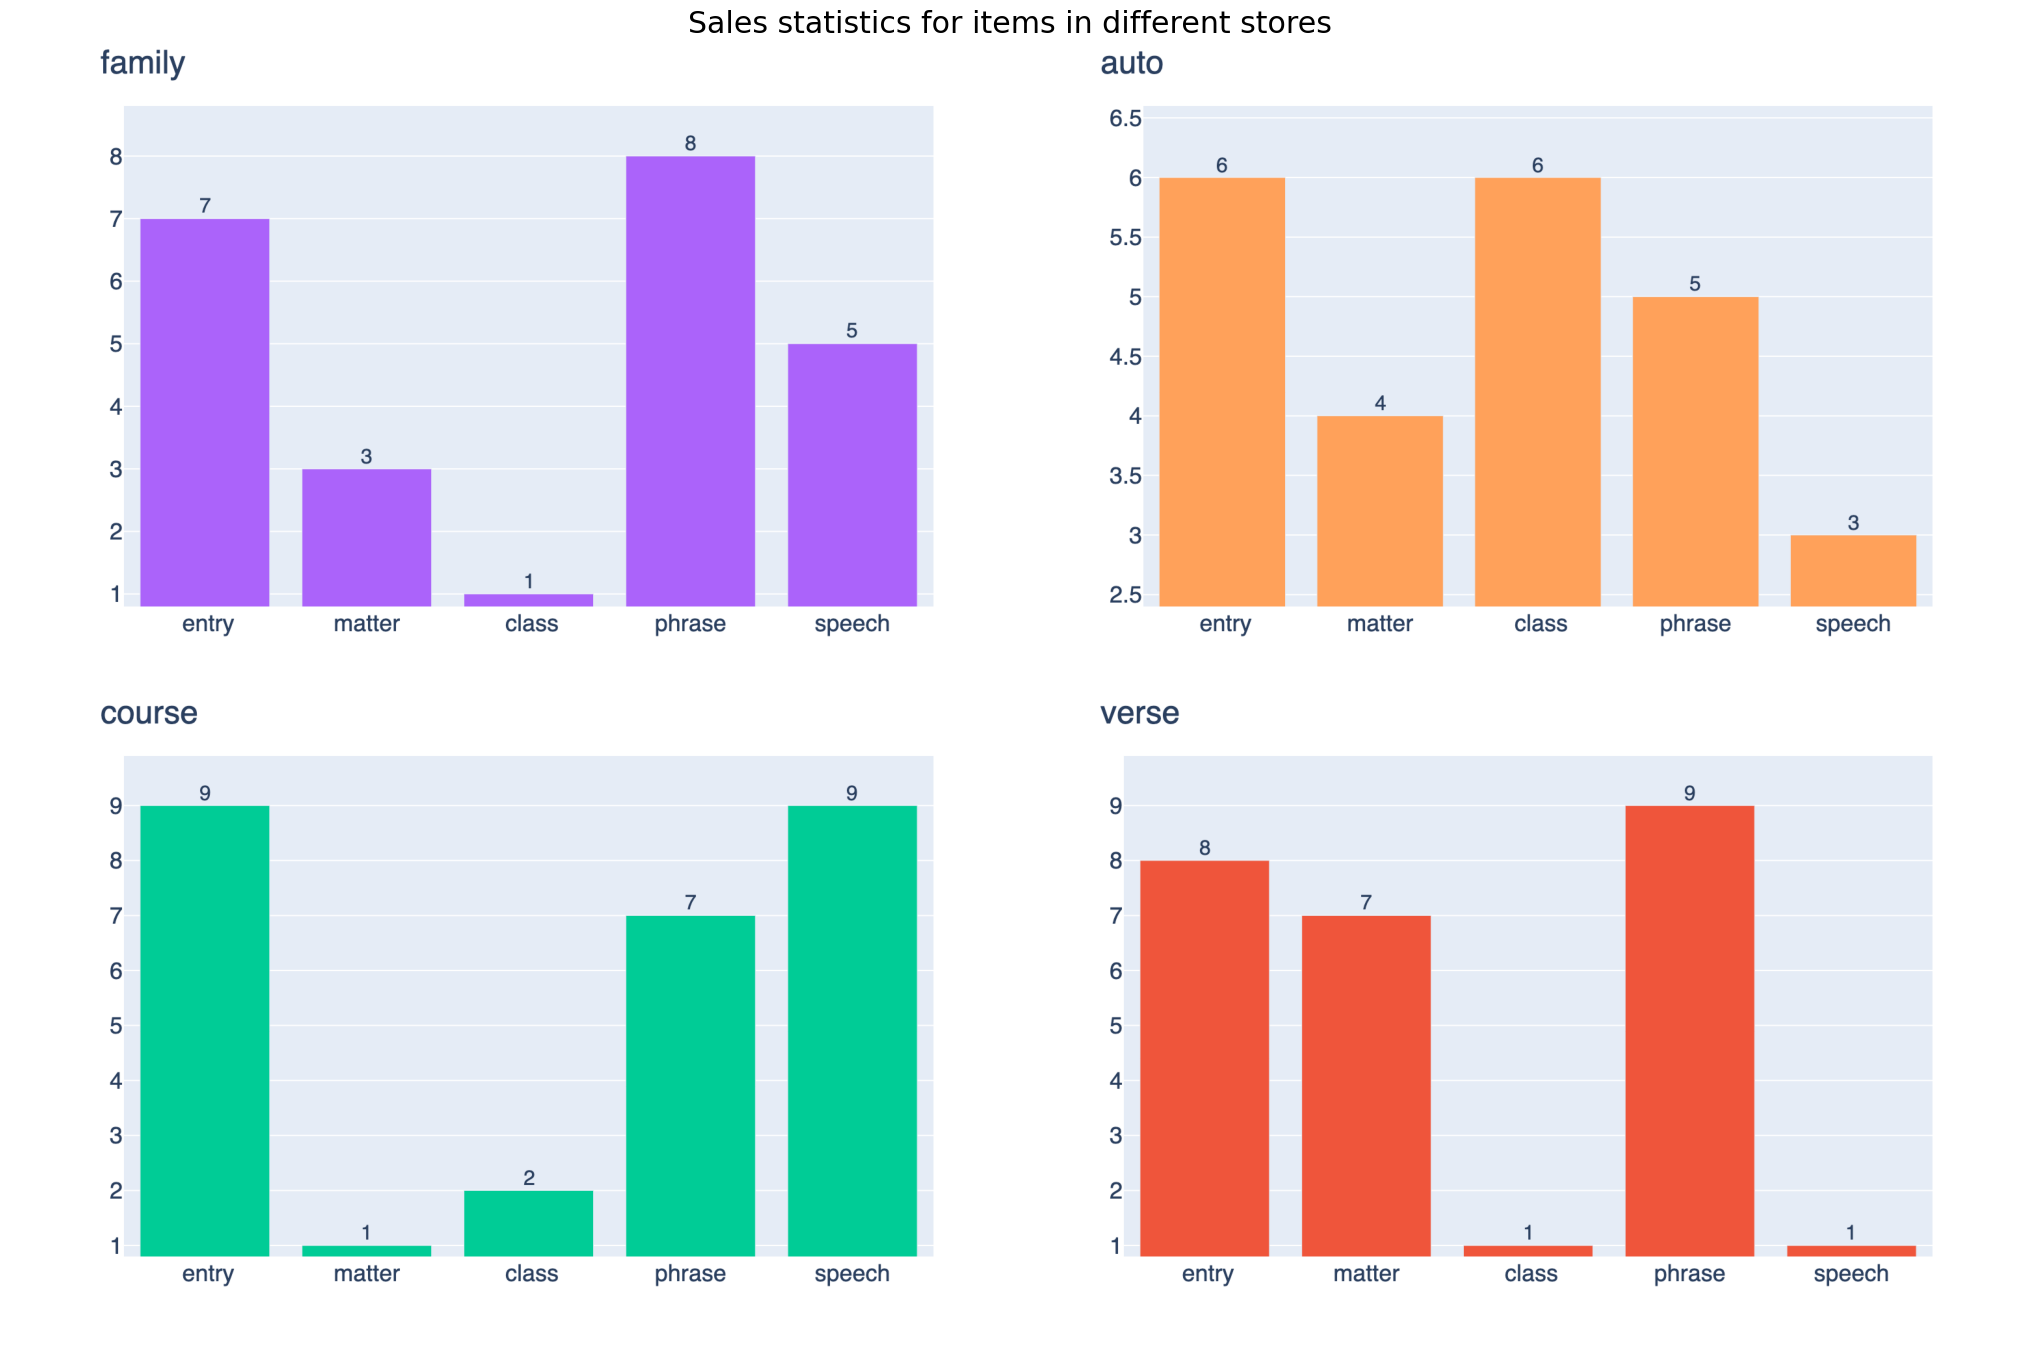
Task: Click the purple phrase bar in family chart
Action: coord(690,381)
